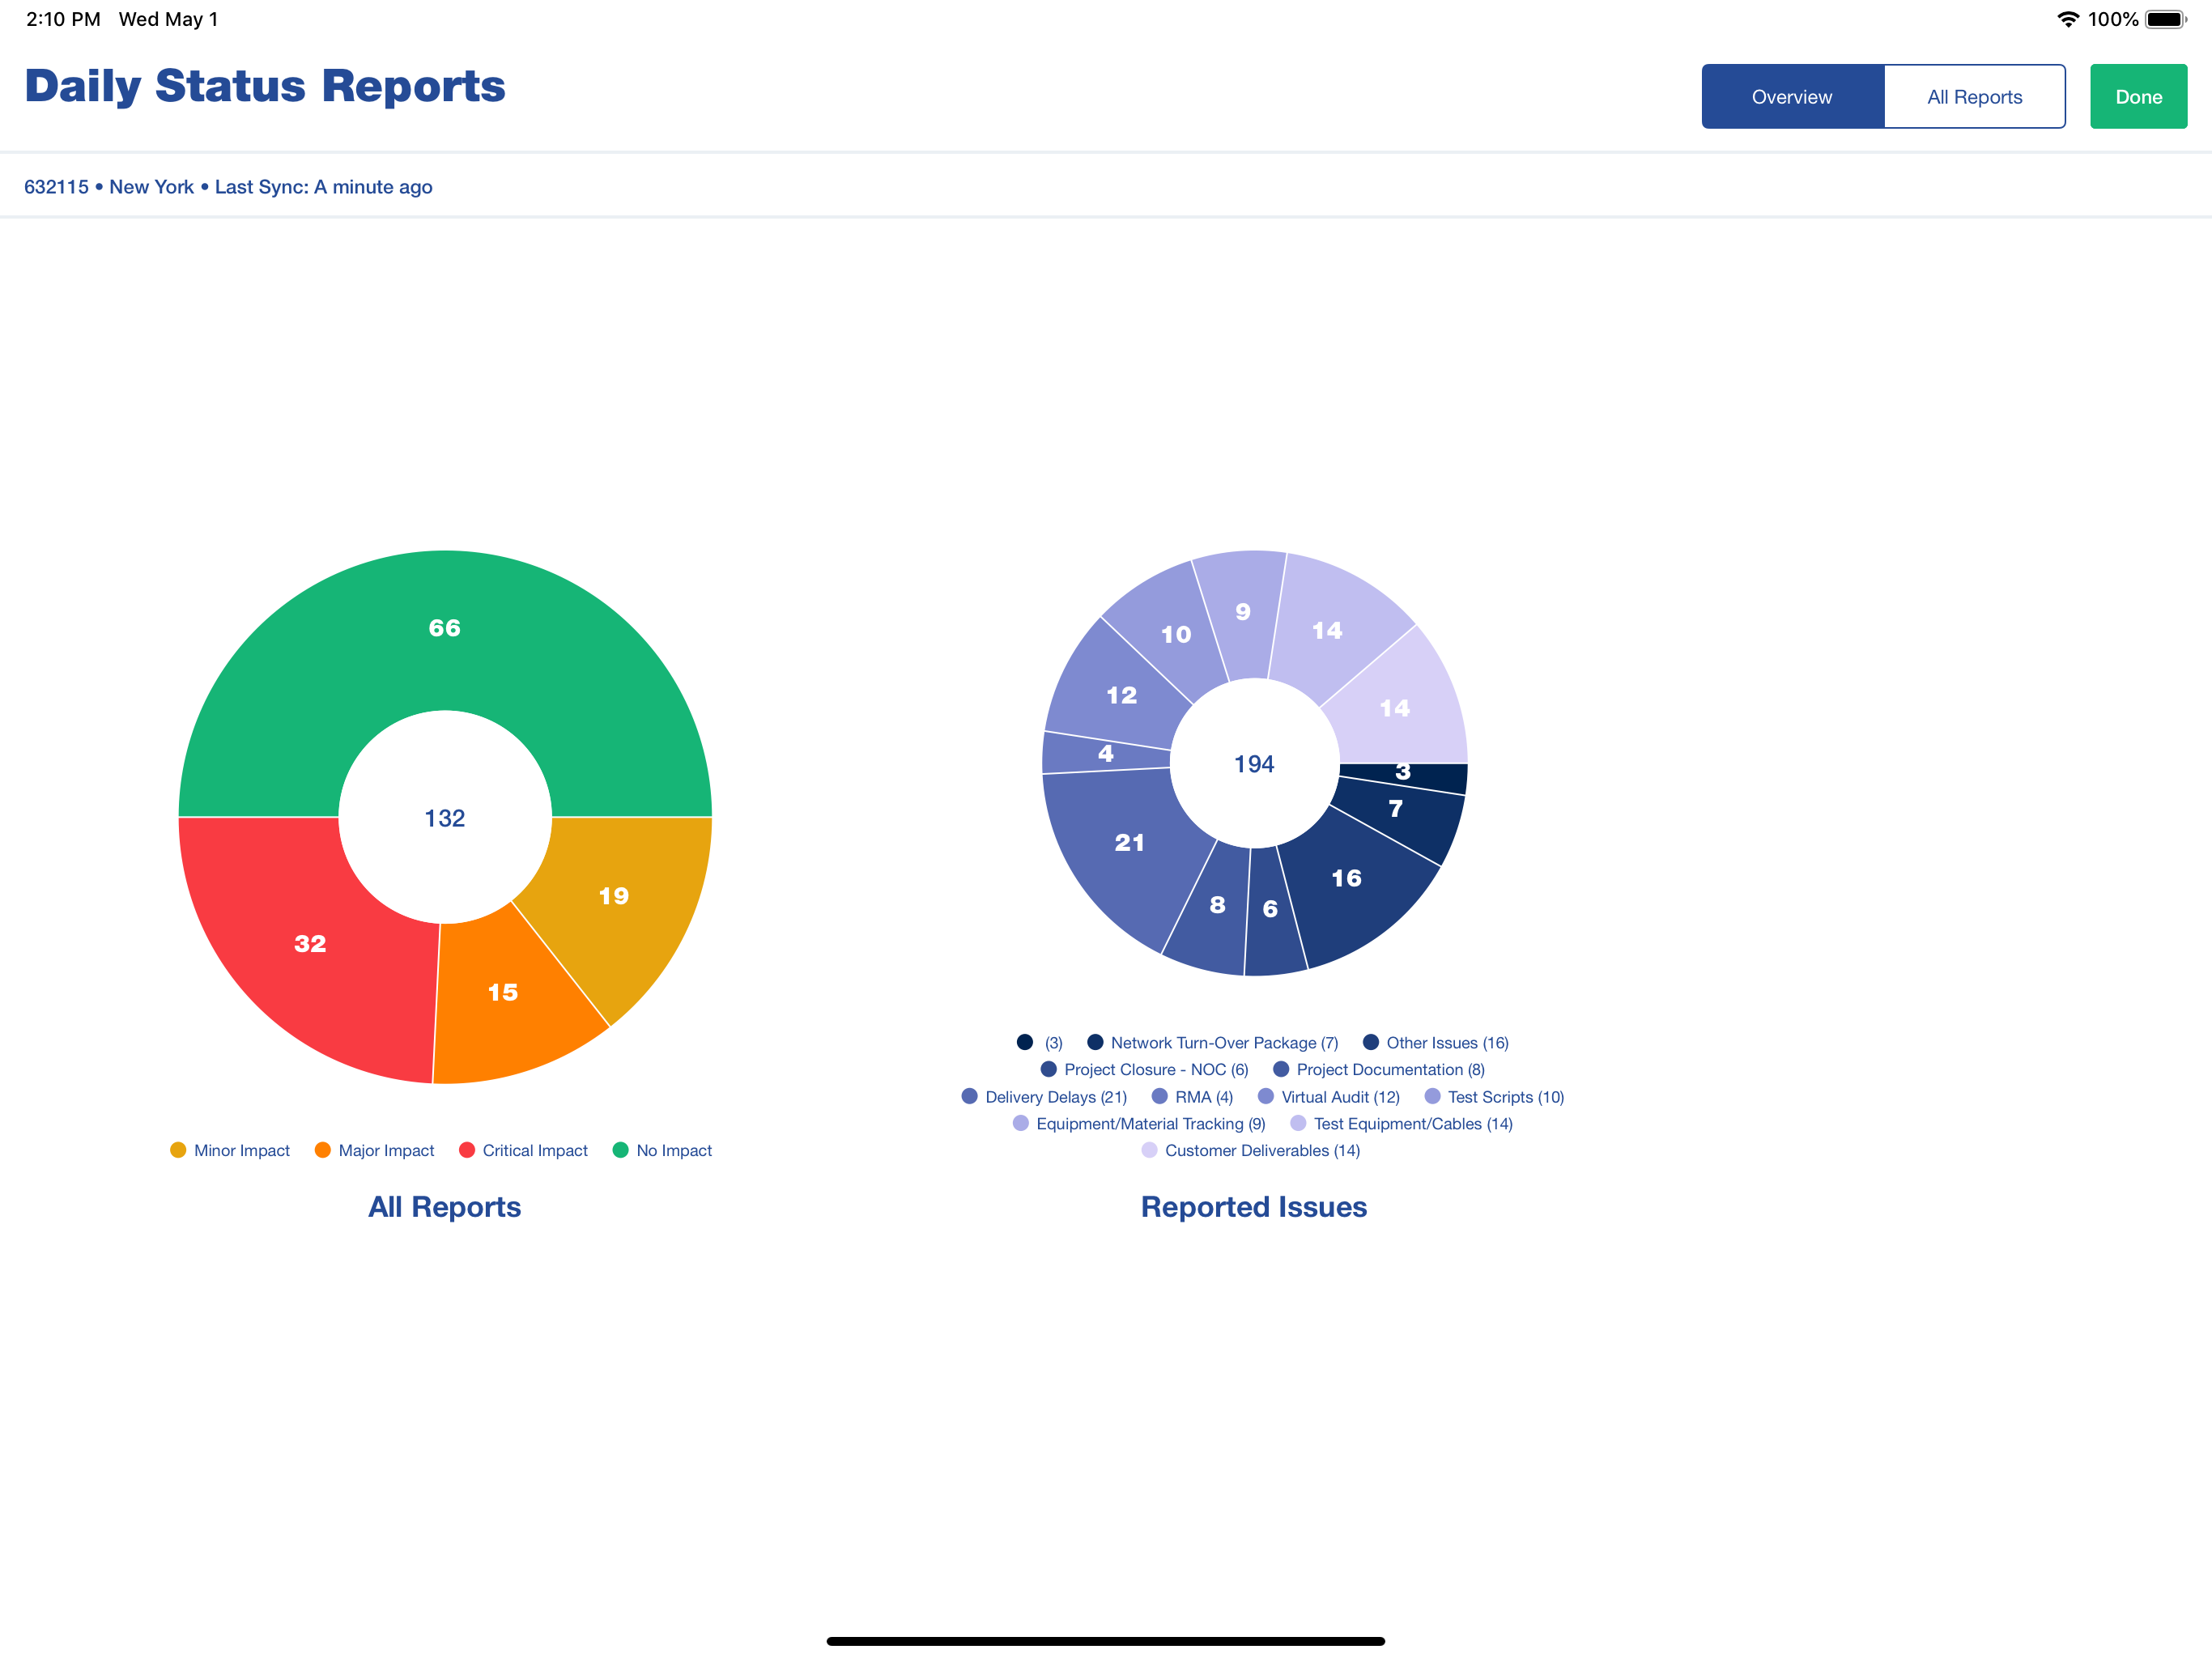
Task: Switch to the Overview tab
Action: (x=1792, y=96)
